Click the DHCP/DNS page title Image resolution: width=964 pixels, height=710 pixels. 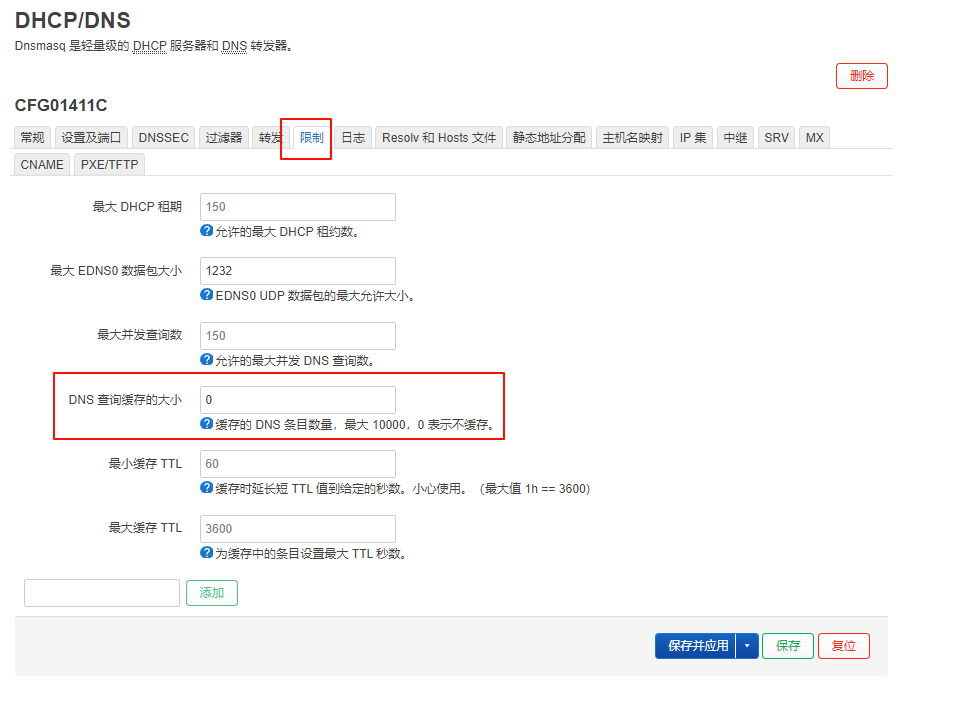(73, 20)
